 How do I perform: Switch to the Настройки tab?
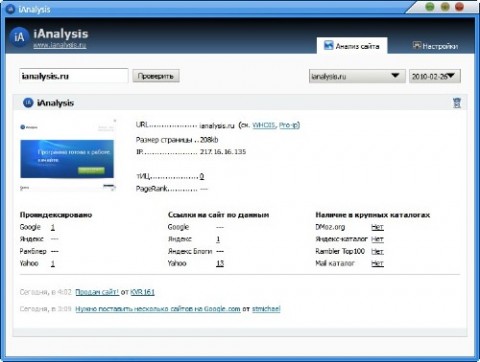click(x=435, y=46)
